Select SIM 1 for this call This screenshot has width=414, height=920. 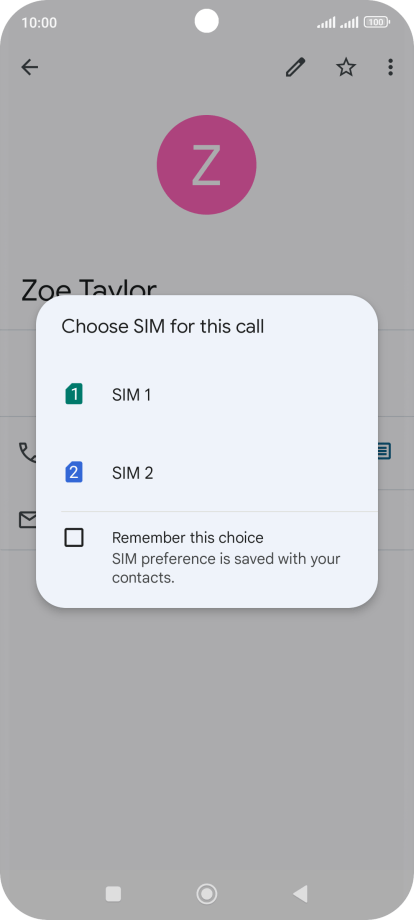point(207,395)
